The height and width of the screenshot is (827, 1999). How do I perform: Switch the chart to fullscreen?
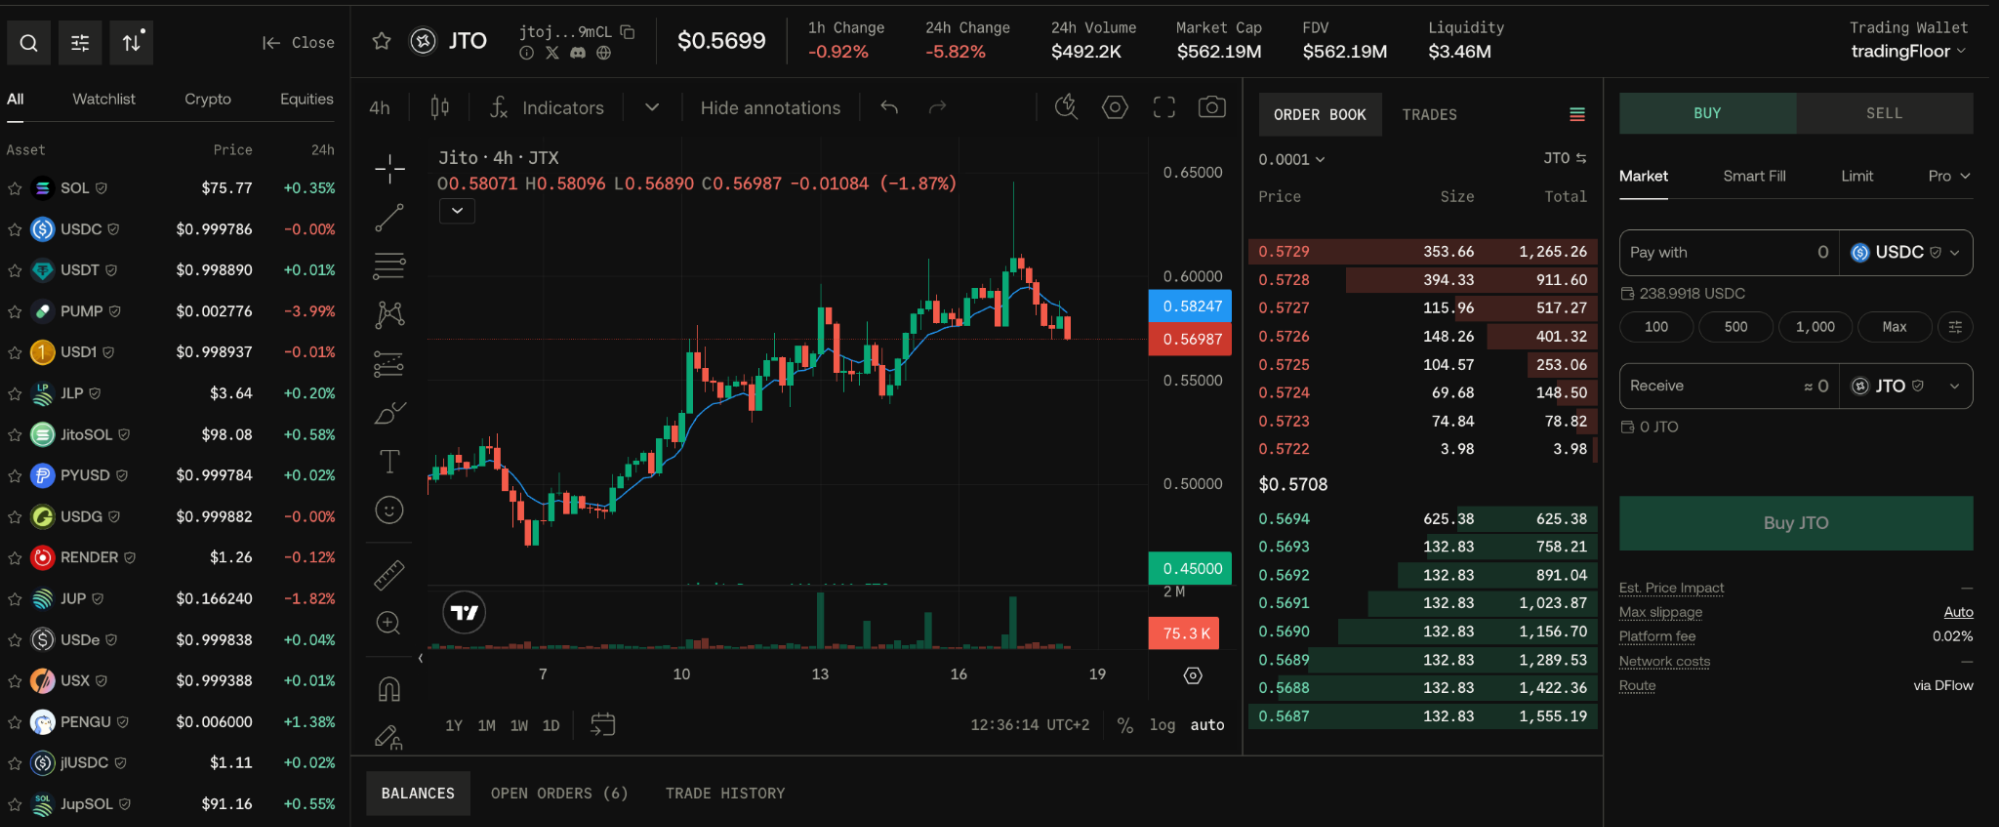click(x=1164, y=107)
